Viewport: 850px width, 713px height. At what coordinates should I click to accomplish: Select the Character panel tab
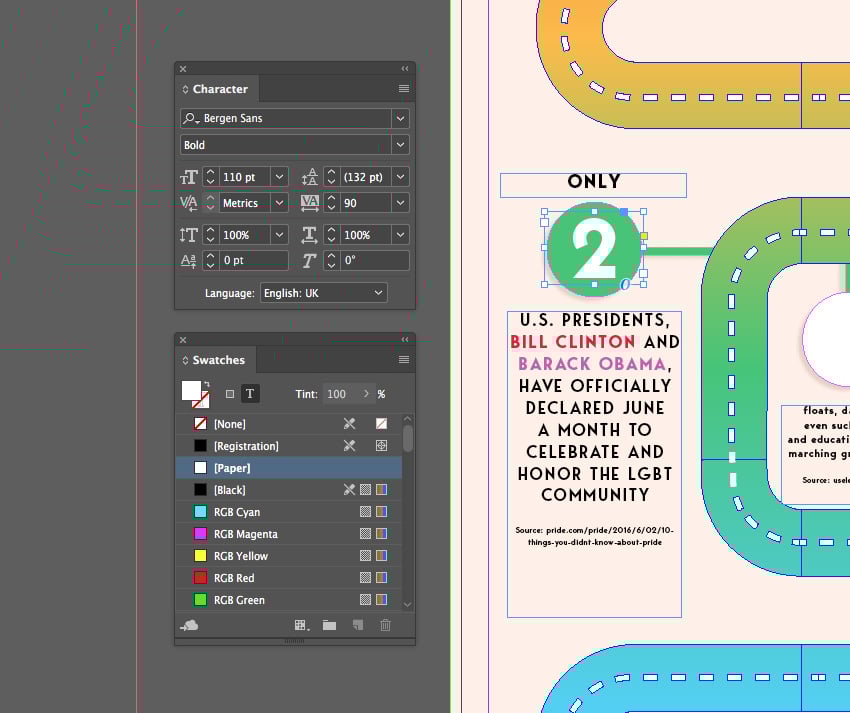pos(219,89)
